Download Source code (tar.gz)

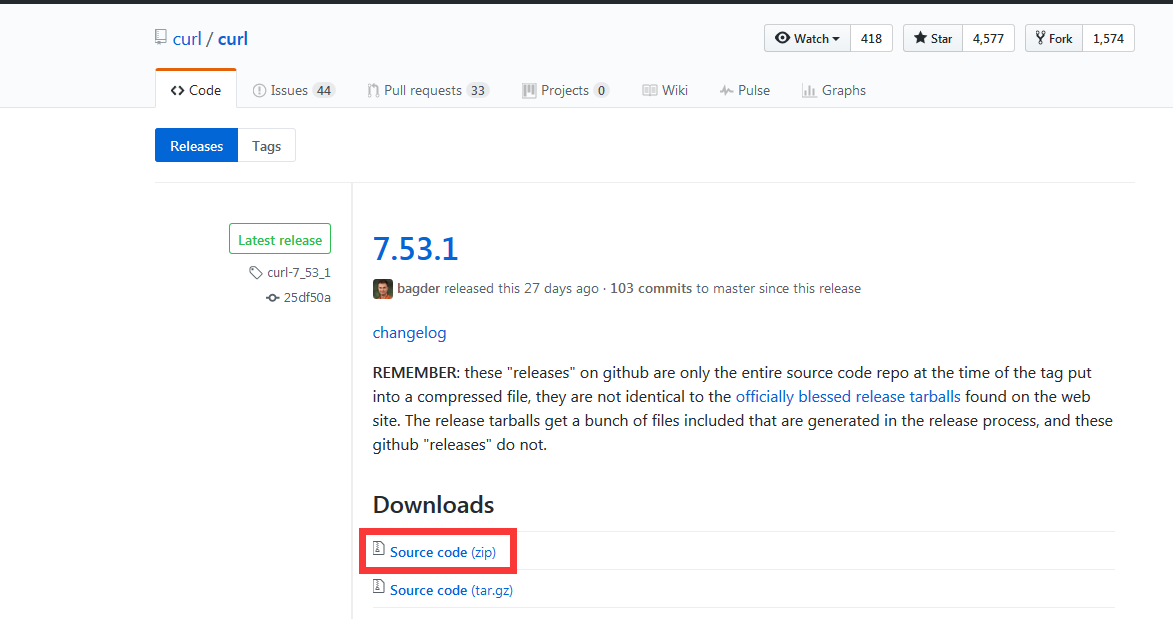pos(451,590)
